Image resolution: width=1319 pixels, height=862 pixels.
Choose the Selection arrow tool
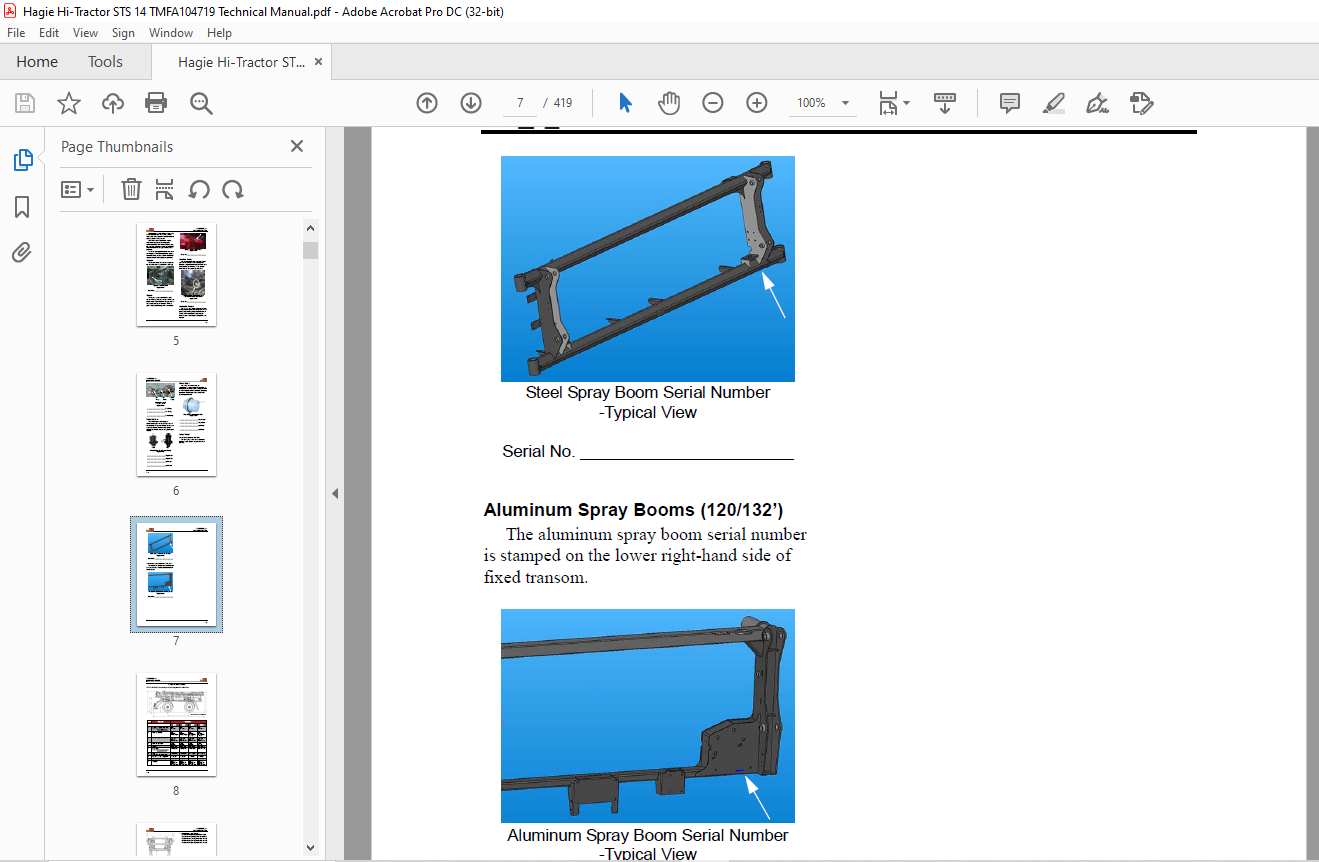click(626, 103)
